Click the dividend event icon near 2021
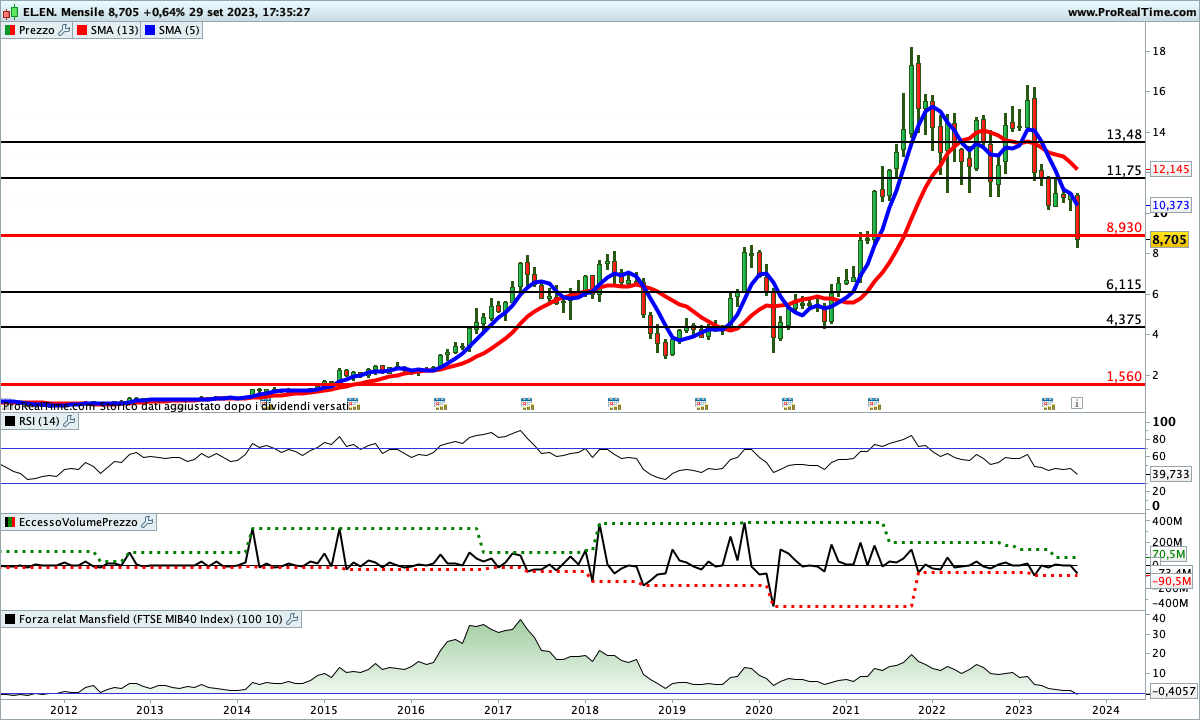The image size is (1200, 720). [x=874, y=403]
